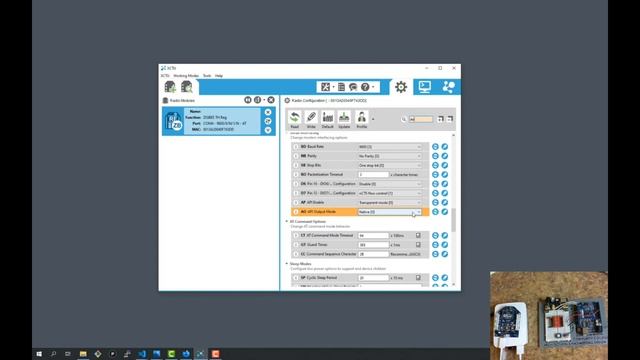This screenshot has width=640, height=360.
Task: Write the AO API Output Mode setting
Action: (444, 212)
